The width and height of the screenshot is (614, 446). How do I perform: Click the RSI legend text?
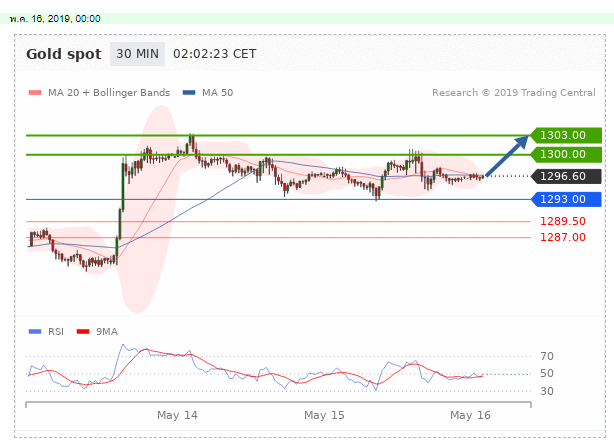56,332
